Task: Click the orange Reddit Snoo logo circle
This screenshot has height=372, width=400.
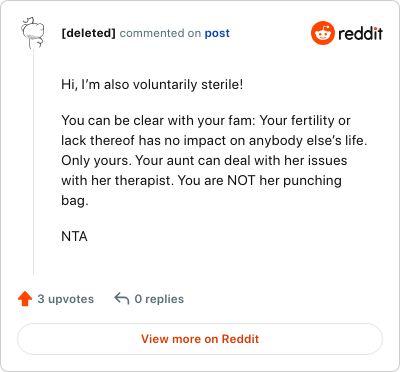Action: pos(322,33)
